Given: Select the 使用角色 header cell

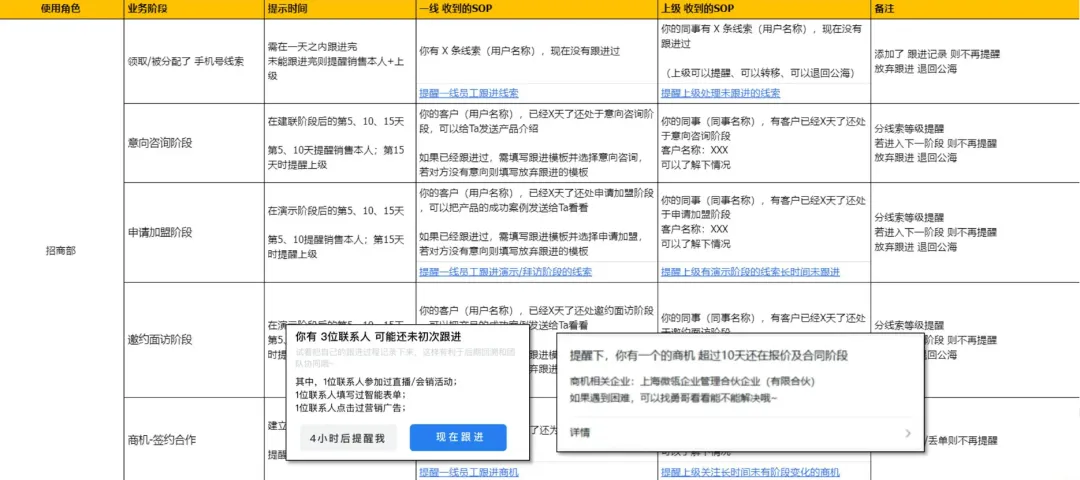Looking at the screenshot, I should pyautogui.click(x=61, y=8).
